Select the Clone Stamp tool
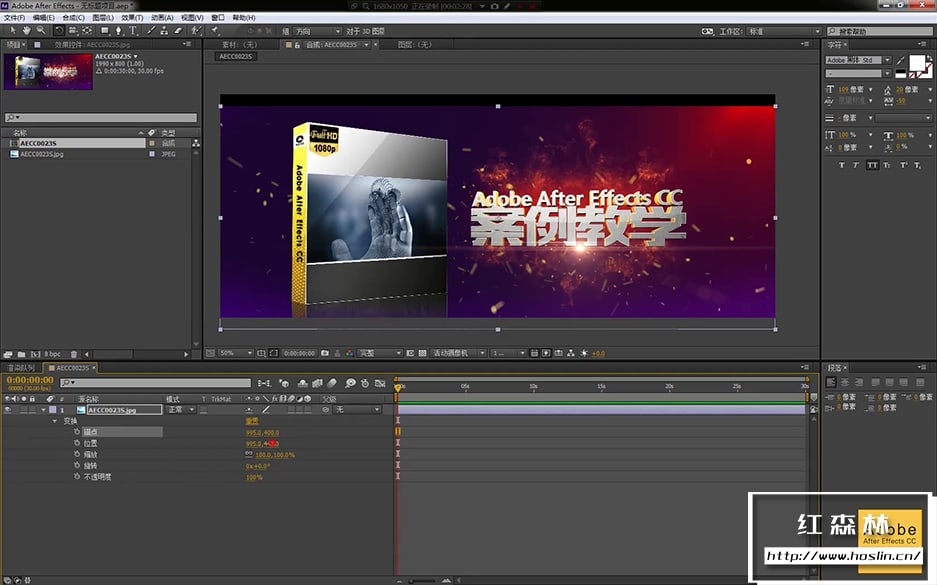 [164, 30]
